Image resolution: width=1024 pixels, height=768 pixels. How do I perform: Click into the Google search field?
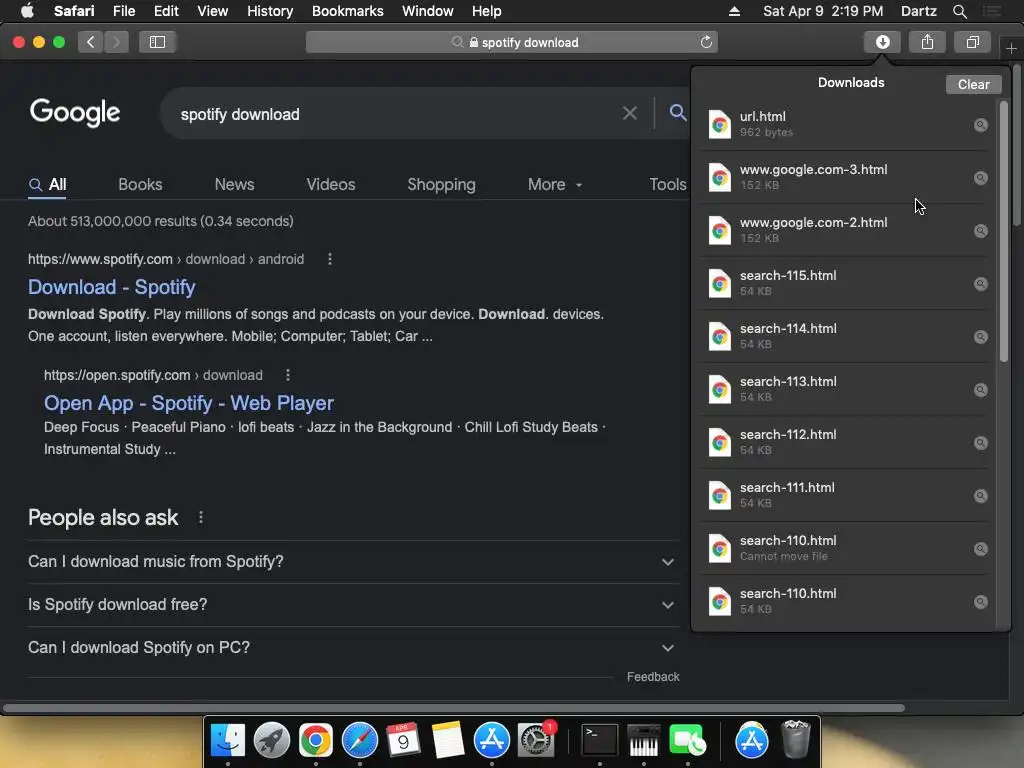pos(392,114)
